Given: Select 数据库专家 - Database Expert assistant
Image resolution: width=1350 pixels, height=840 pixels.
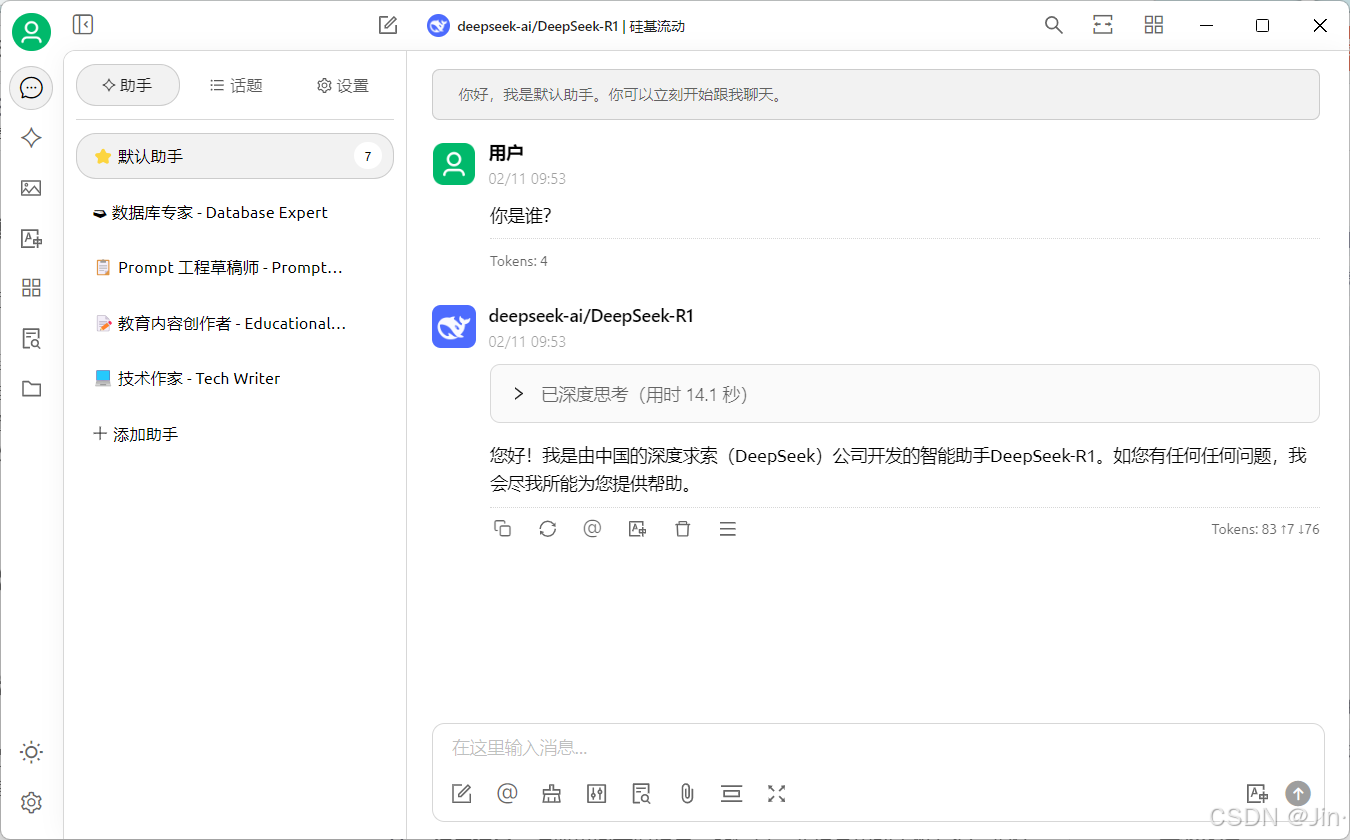Looking at the screenshot, I should point(235,212).
